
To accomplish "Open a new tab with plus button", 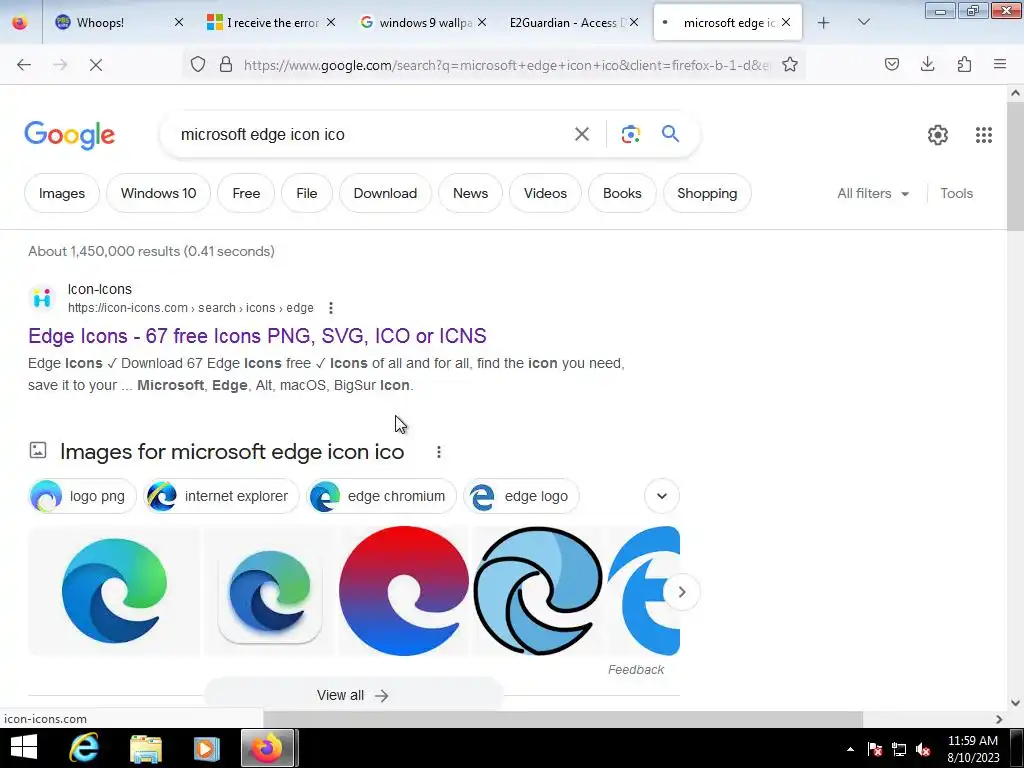I will (824, 23).
